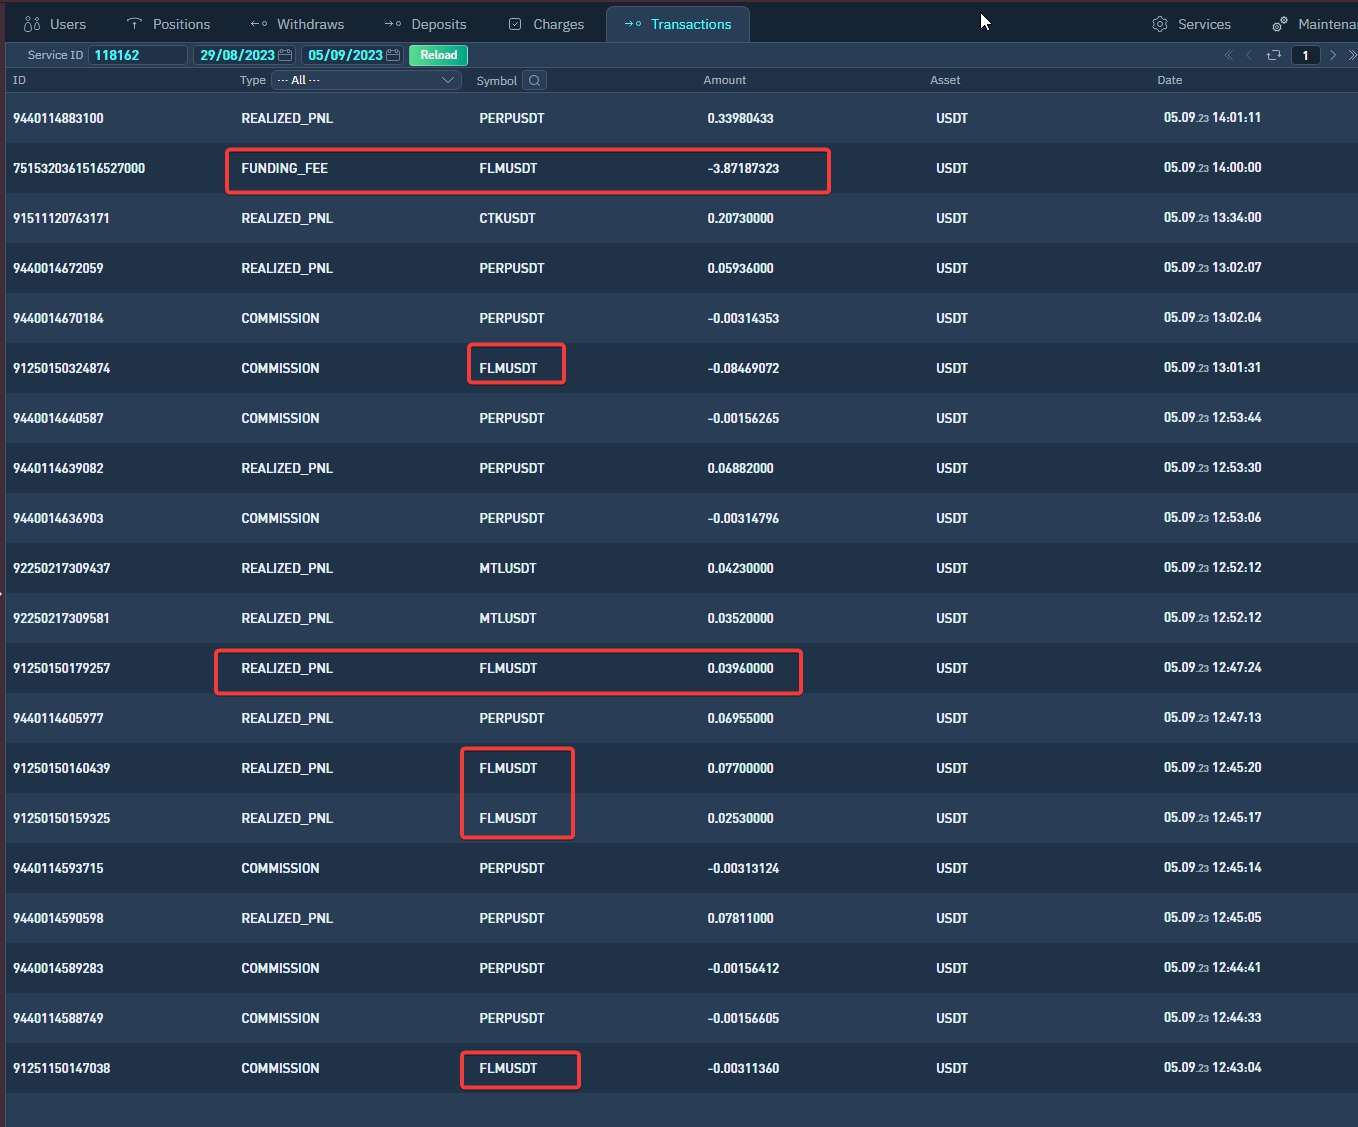1358x1127 pixels.
Task: Select transaction ID 9440014640587
Action: pos(58,418)
